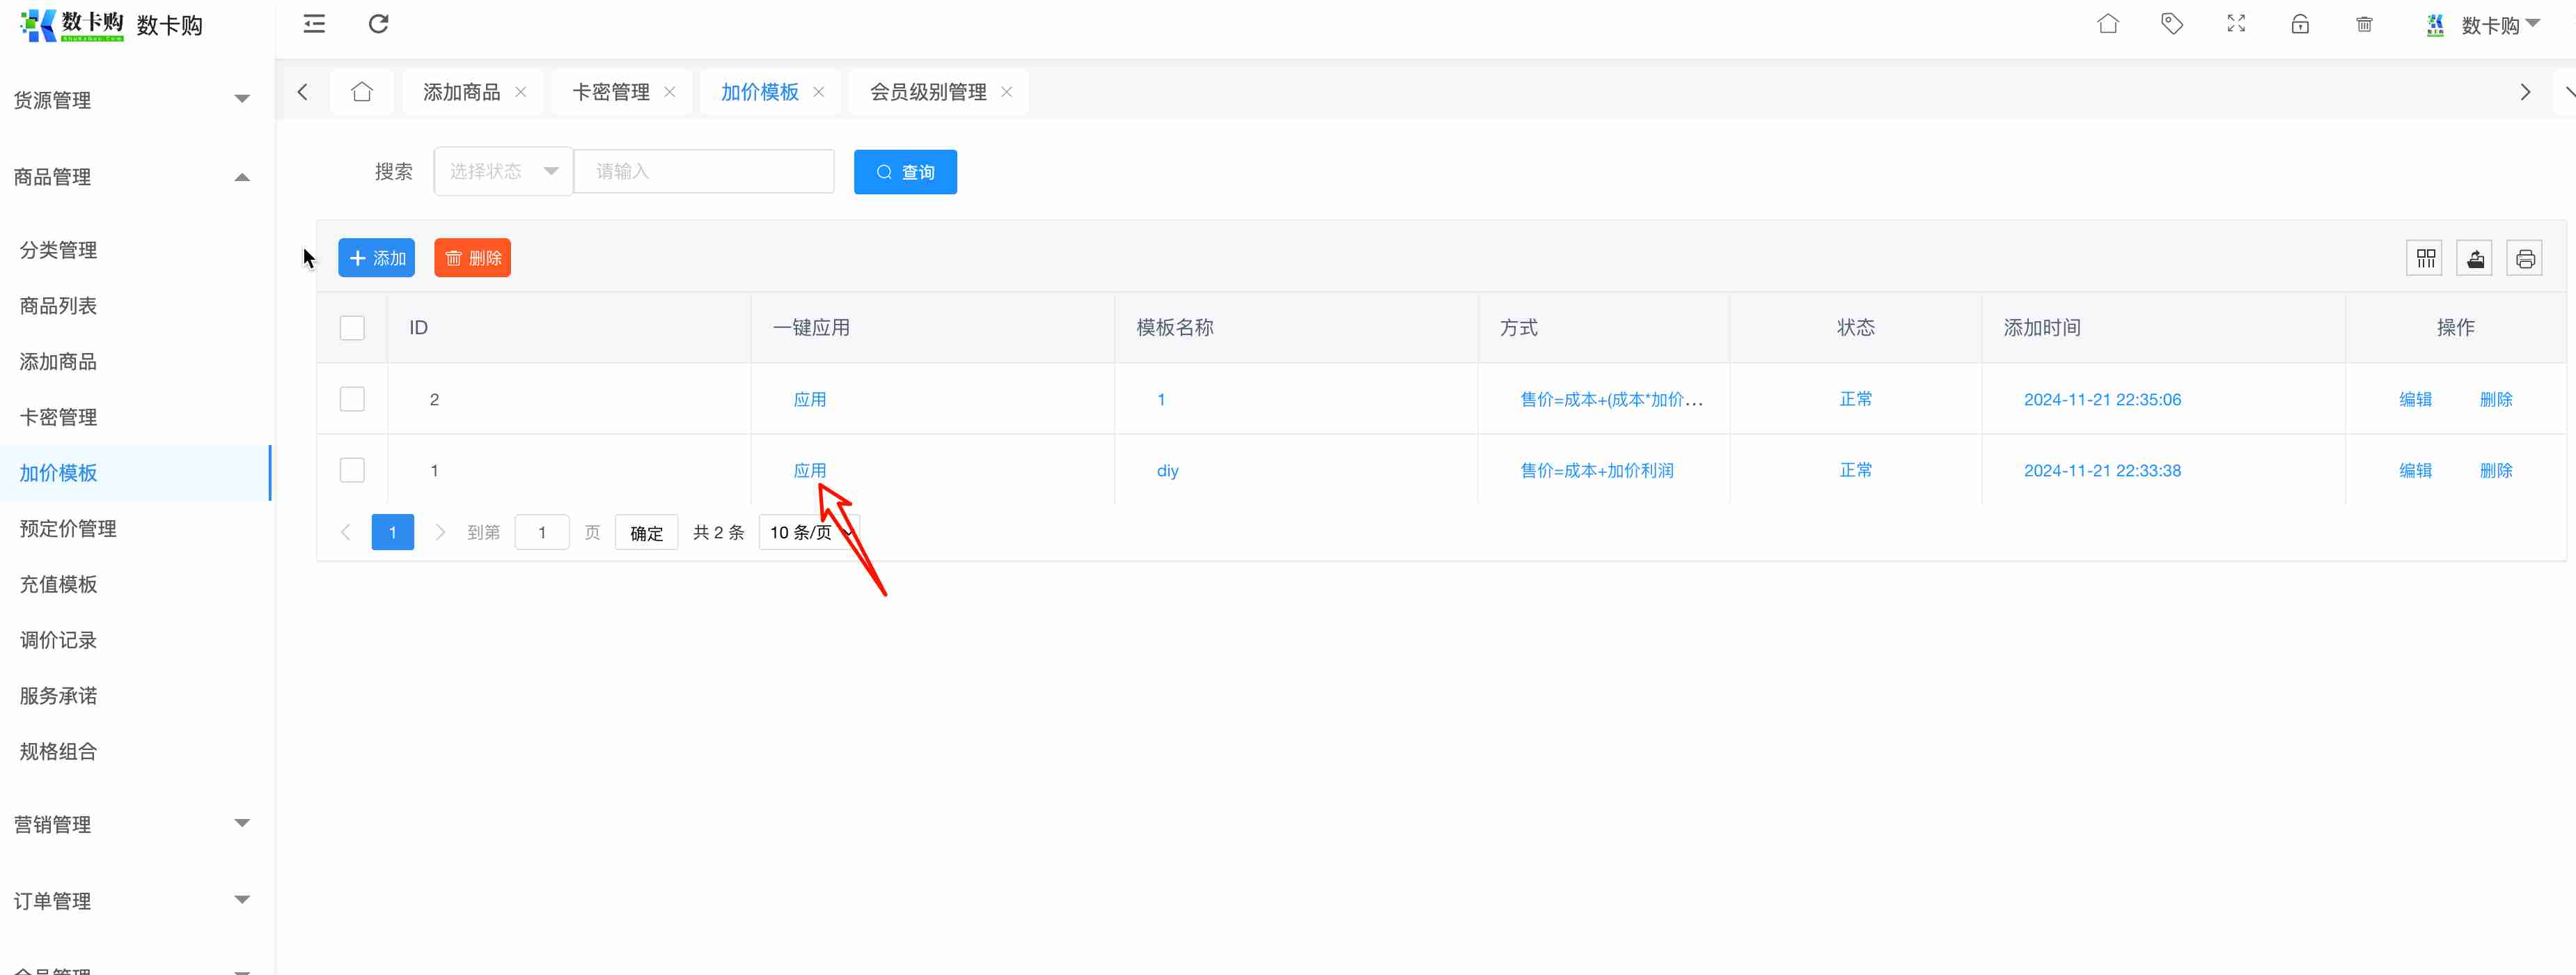Click the orange 删除 button

point(472,258)
